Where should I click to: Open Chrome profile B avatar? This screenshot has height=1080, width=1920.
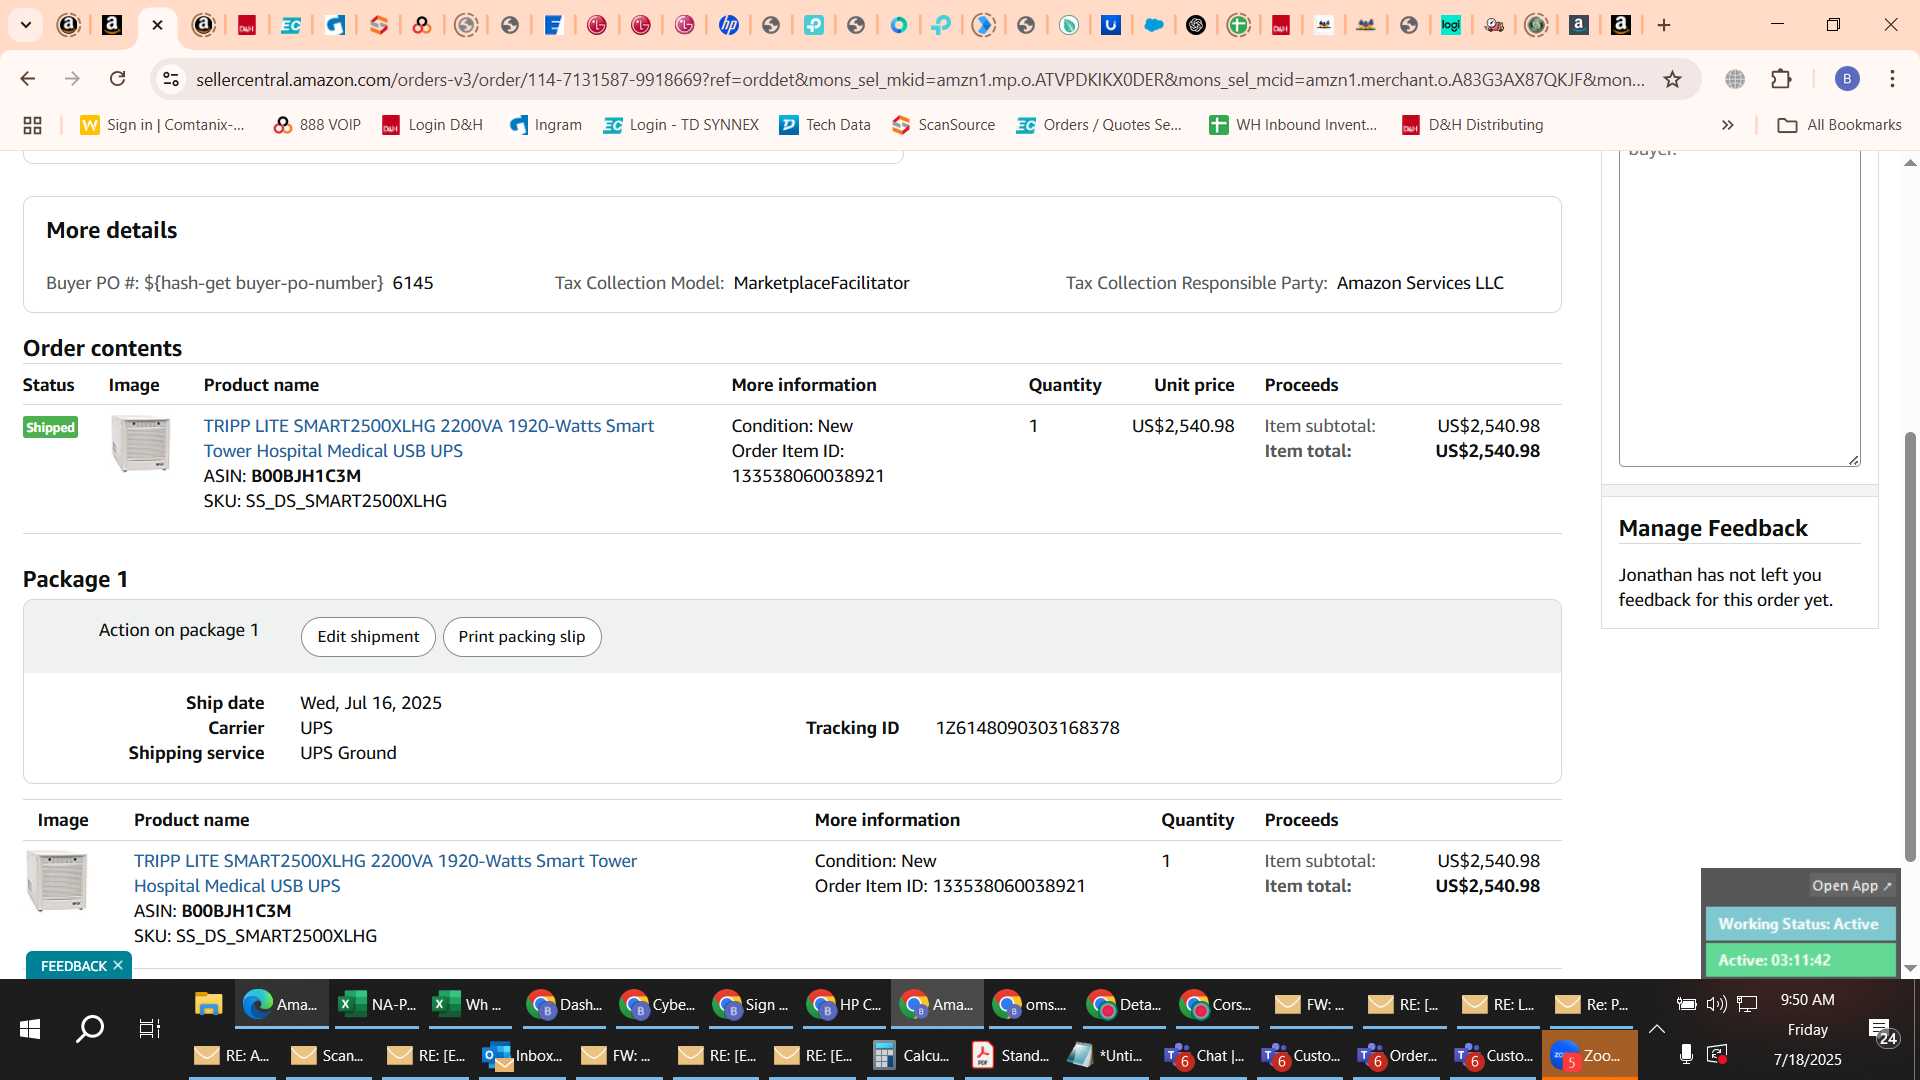(x=1847, y=79)
